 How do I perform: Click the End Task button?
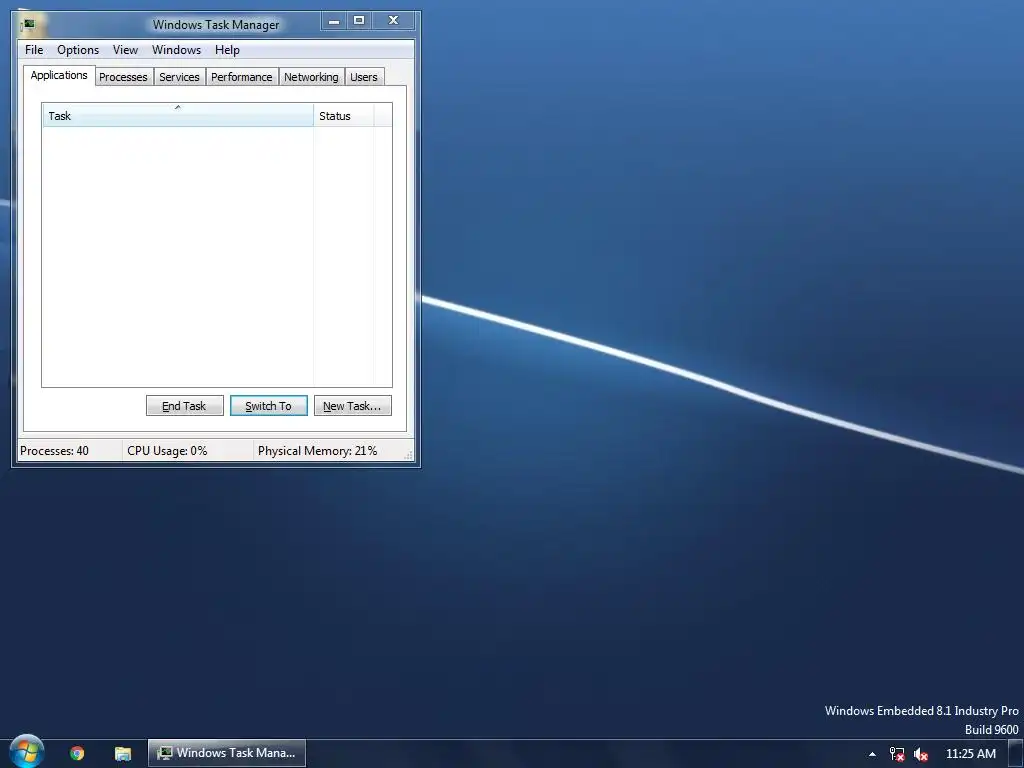tap(185, 406)
